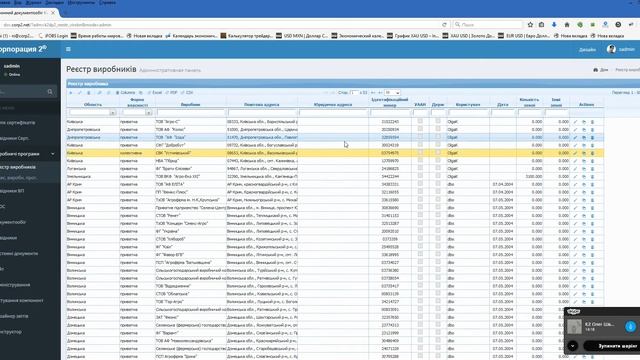Refresh the grid with the reload icon
Screen dimensions: 640x360
109,93
